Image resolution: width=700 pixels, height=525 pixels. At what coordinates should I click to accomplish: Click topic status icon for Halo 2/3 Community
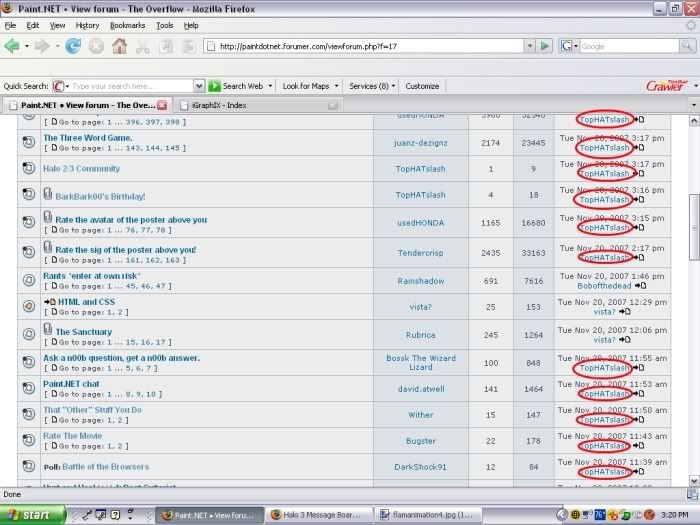click(29, 168)
